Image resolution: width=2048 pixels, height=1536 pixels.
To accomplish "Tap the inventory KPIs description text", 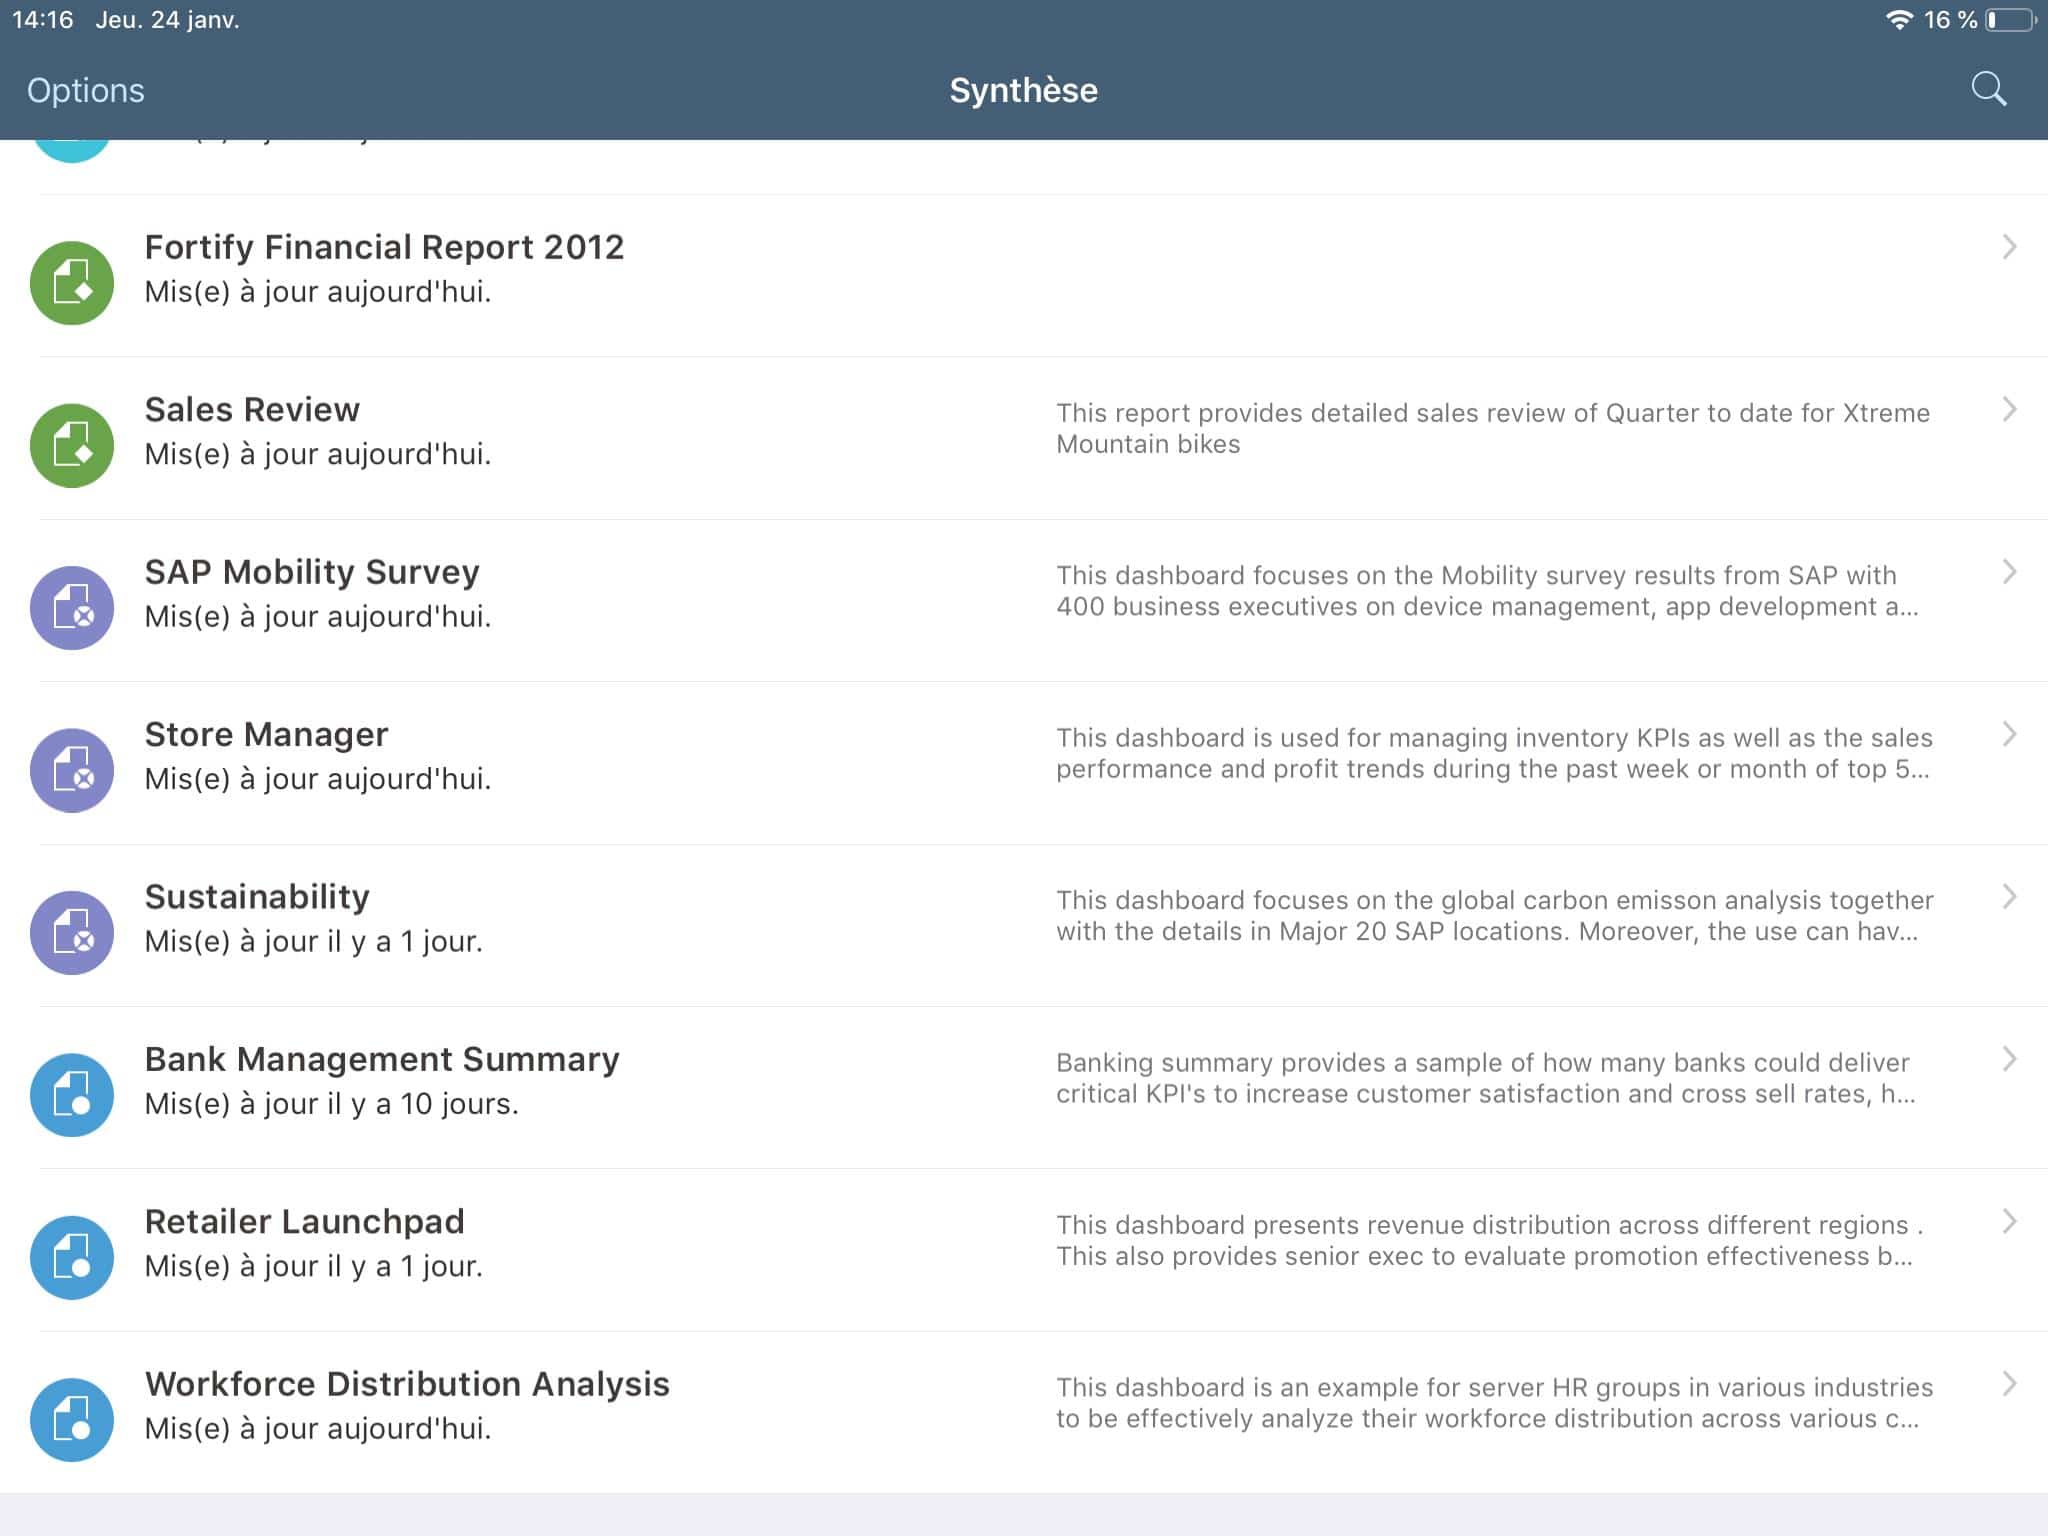I will 1494,753.
